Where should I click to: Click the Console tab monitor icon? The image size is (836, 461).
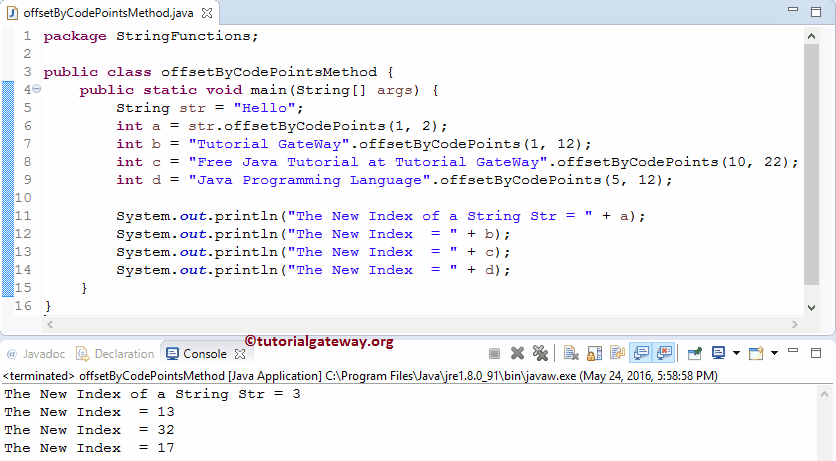point(172,354)
